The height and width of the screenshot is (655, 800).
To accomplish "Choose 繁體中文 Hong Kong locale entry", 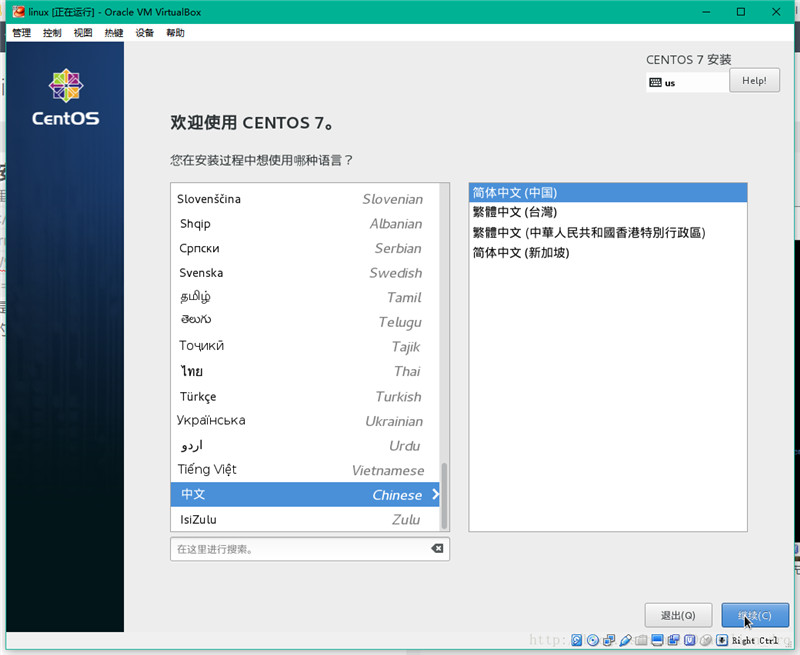I will coord(608,233).
